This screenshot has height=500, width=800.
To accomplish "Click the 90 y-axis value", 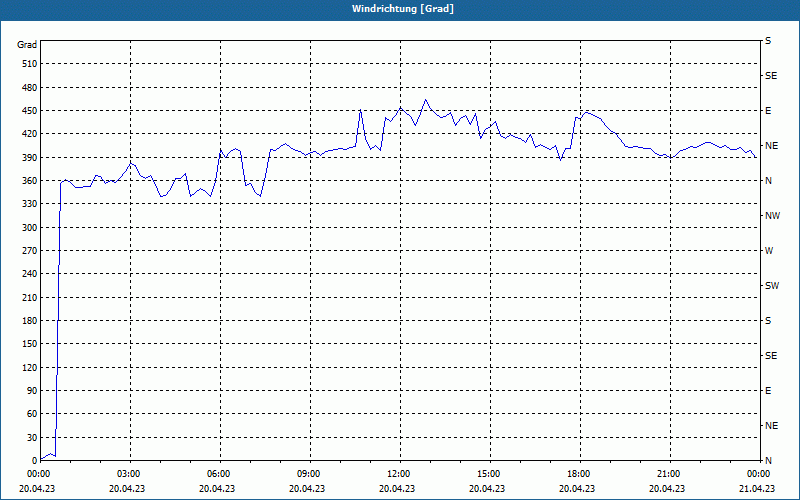I will pyautogui.click(x=32, y=391).
